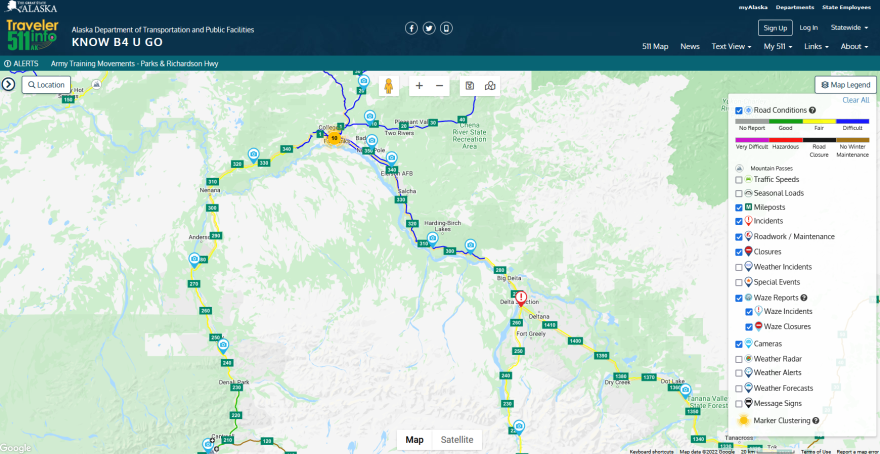Open the Twitter social icon
Viewport: 880px width, 454px height.
click(429, 28)
